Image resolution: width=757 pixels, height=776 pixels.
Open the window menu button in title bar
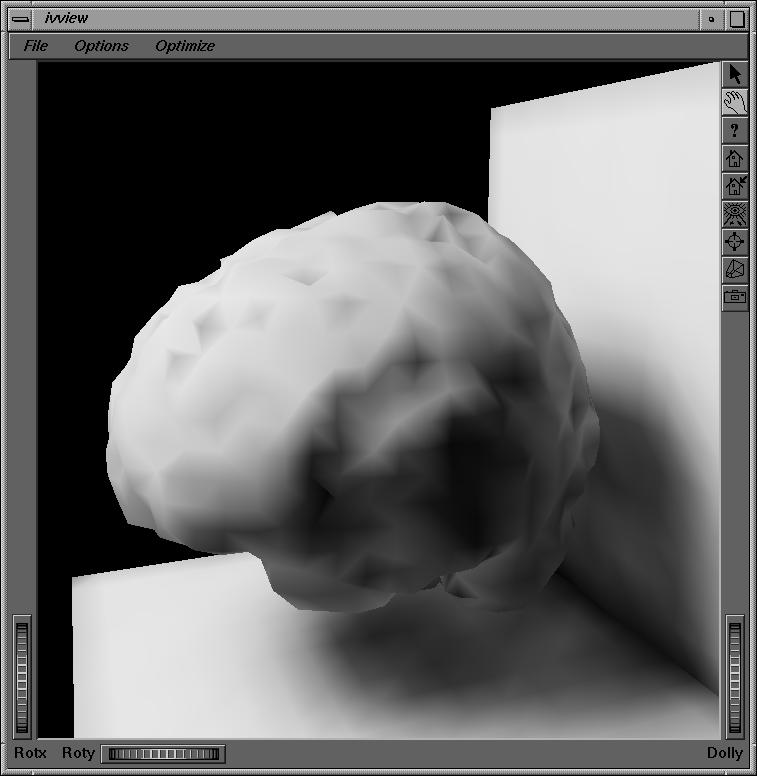click(20, 19)
